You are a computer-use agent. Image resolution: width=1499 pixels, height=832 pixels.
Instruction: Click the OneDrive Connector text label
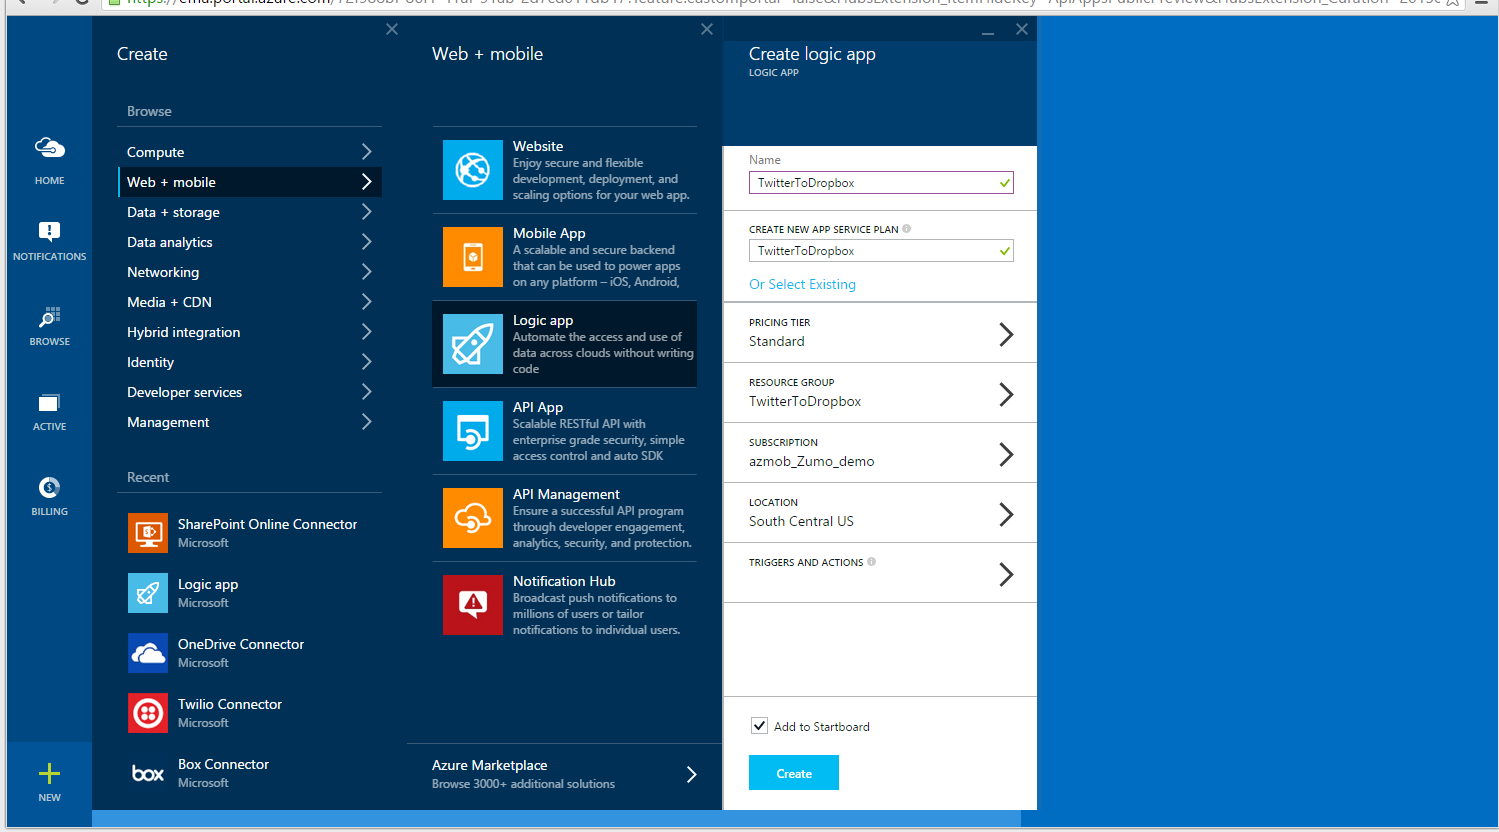241,644
